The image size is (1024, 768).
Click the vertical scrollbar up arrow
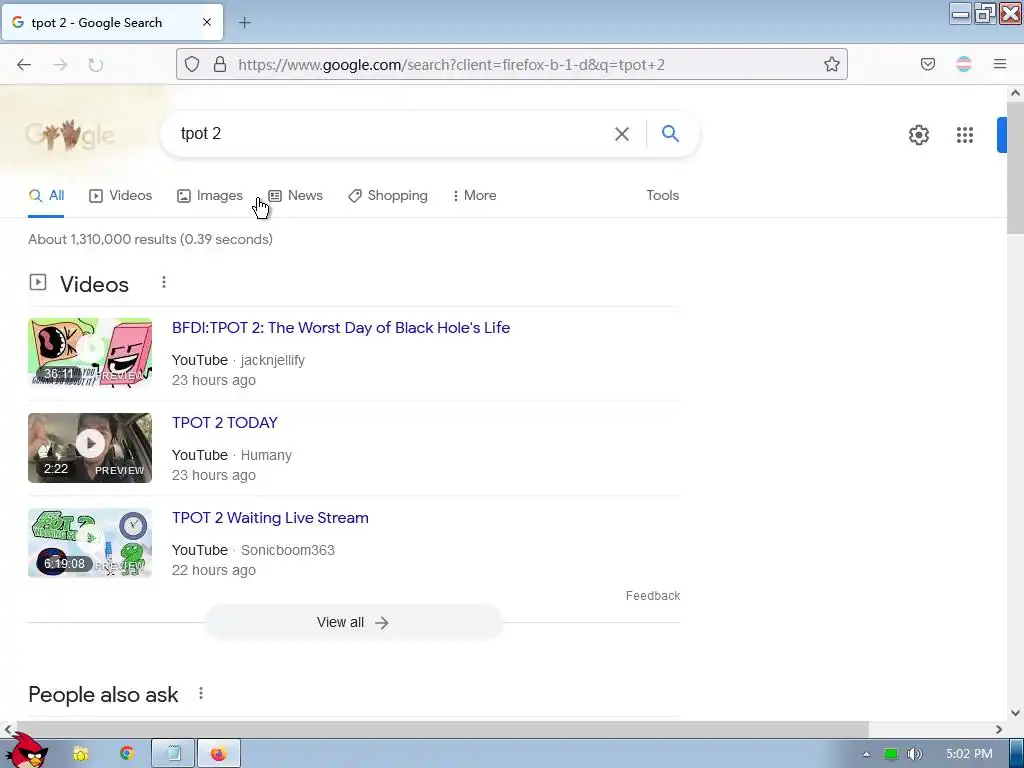tap(1016, 93)
